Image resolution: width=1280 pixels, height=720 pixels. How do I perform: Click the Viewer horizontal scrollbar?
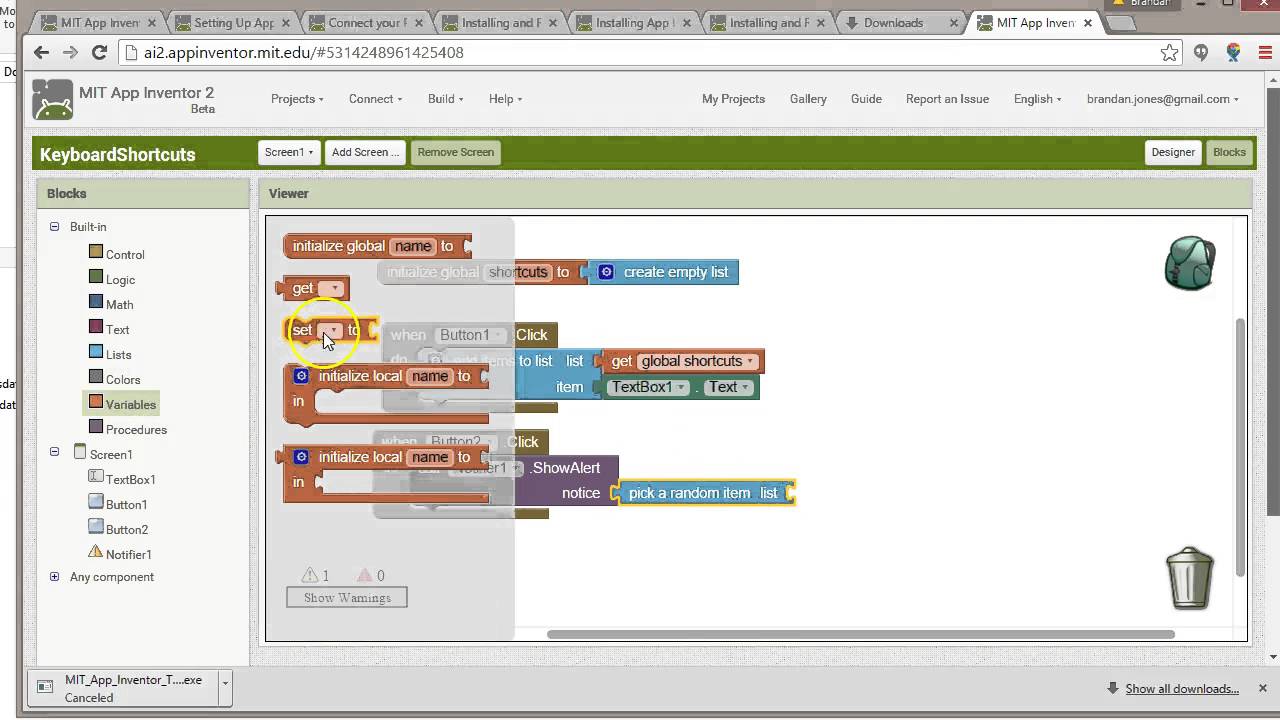[x=861, y=634]
